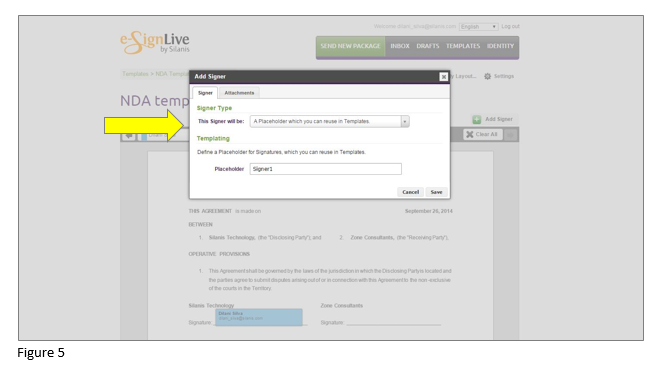Click the Send New Package button
Viewport: 670px width, 367px height.
(350, 46)
